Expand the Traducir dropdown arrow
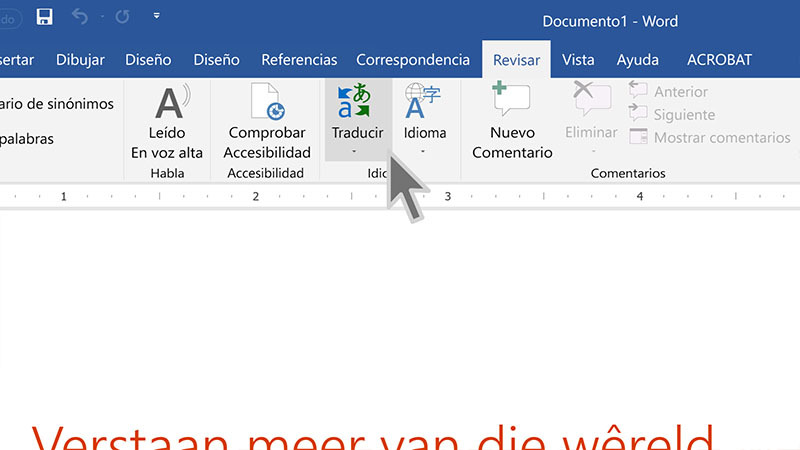This screenshot has width=800, height=450. click(x=357, y=151)
